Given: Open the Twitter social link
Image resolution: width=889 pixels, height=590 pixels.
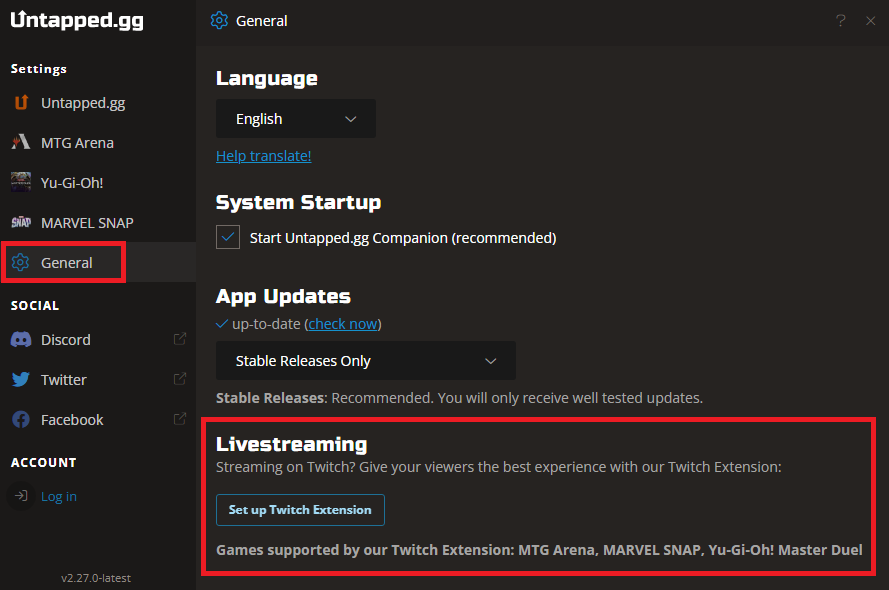Looking at the screenshot, I should 98,379.
